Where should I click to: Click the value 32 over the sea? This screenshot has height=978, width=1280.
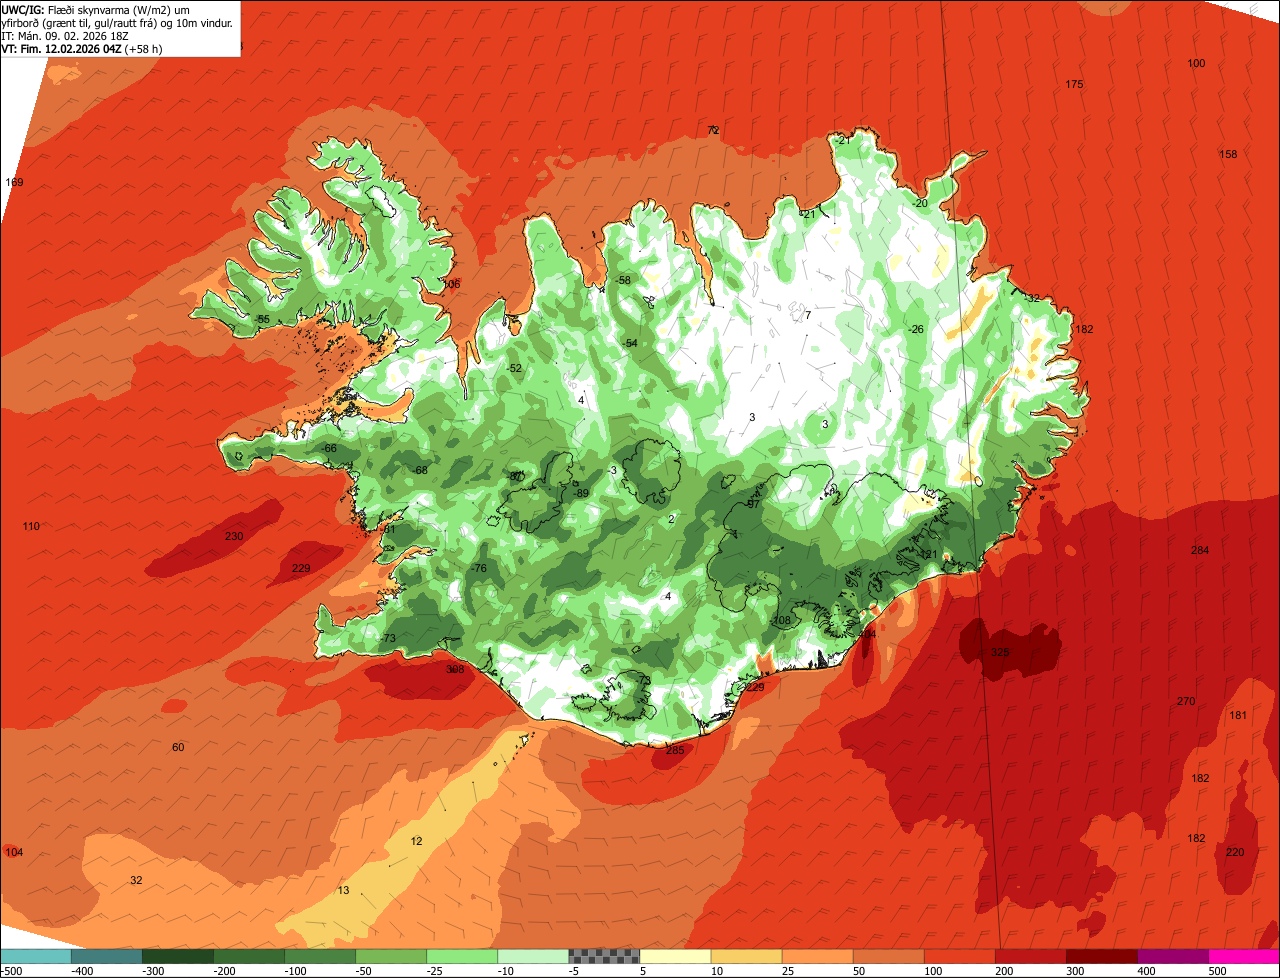pos(136,880)
